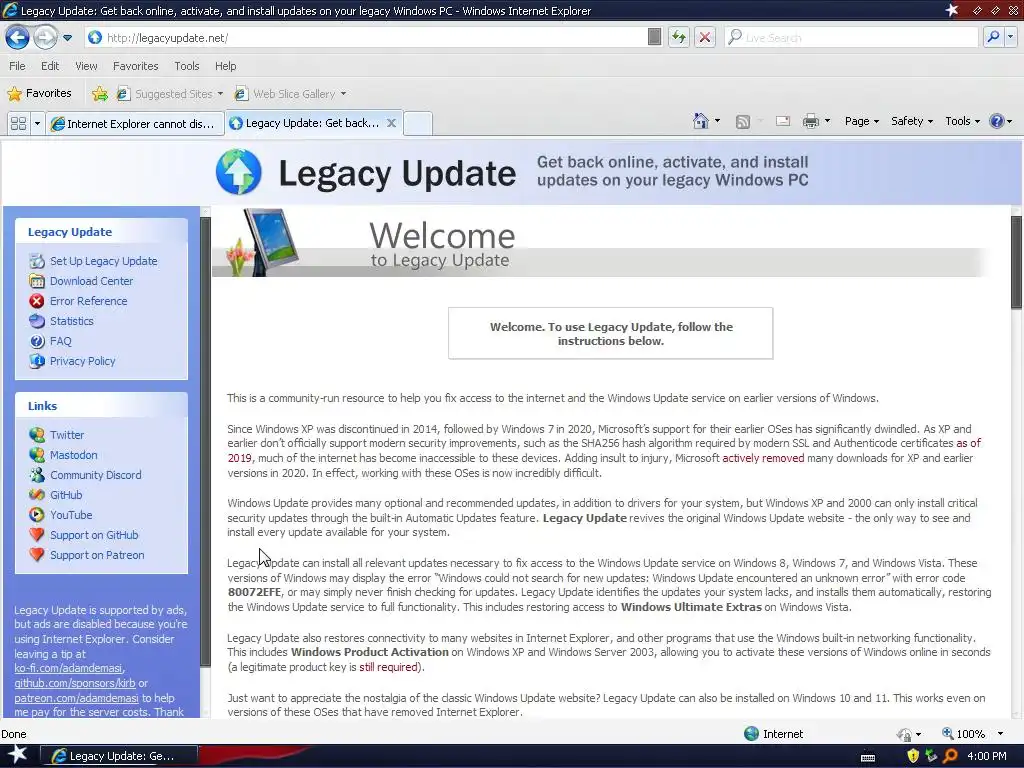
Task: Click the Community Discord icon
Action: (37, 475)
